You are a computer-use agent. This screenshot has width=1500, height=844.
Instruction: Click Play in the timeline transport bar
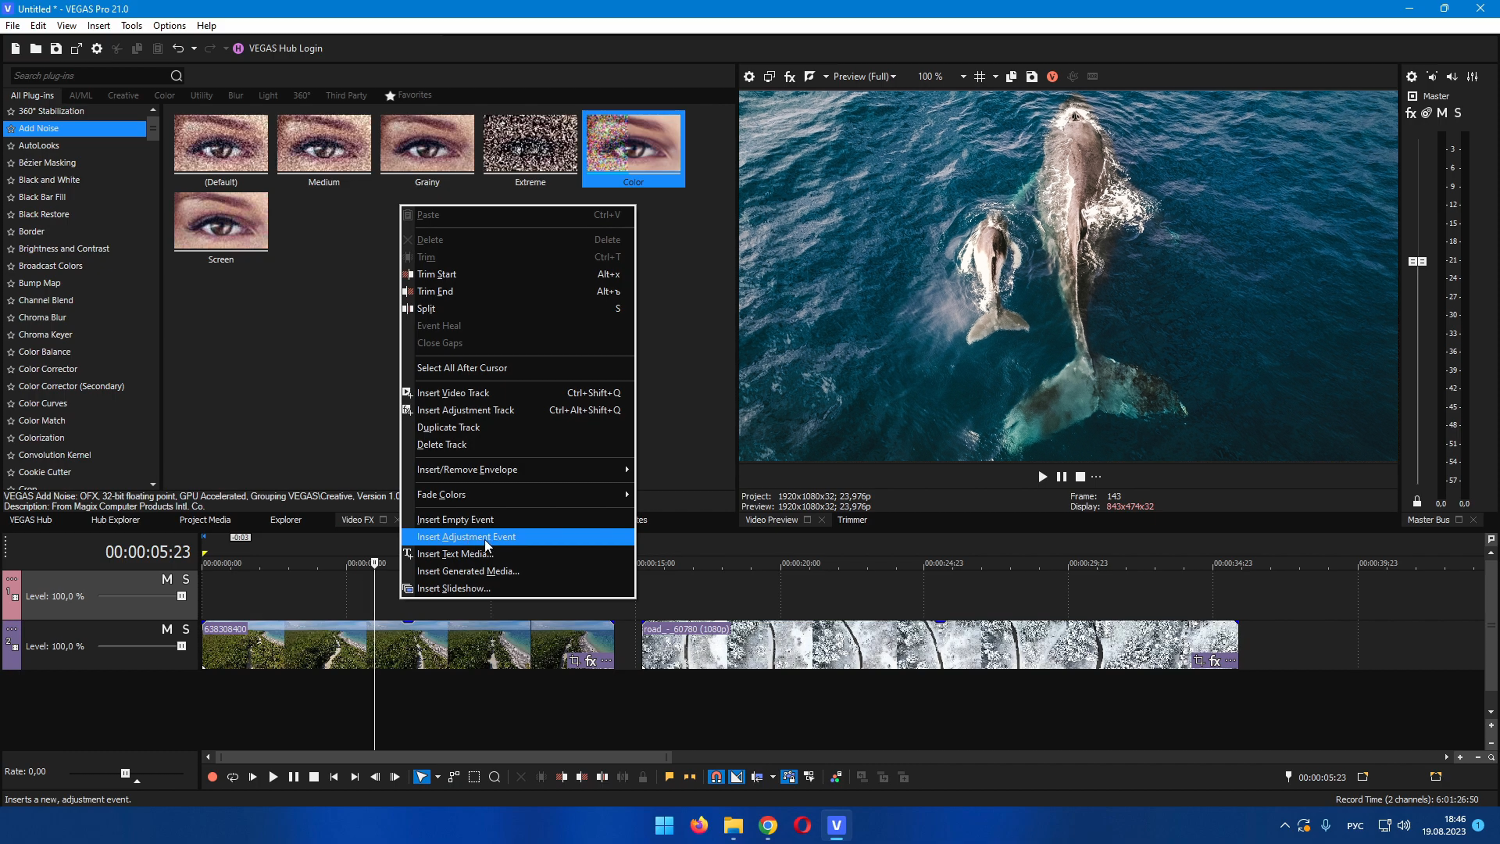[273, 777]
